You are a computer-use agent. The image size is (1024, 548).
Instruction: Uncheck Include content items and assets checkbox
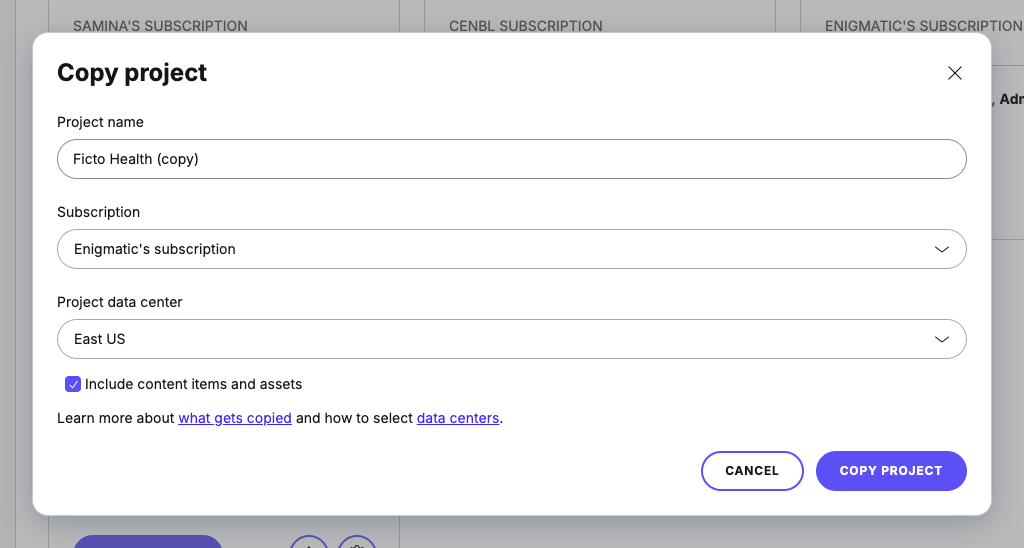pyautogui.click(x=73, y=384)
